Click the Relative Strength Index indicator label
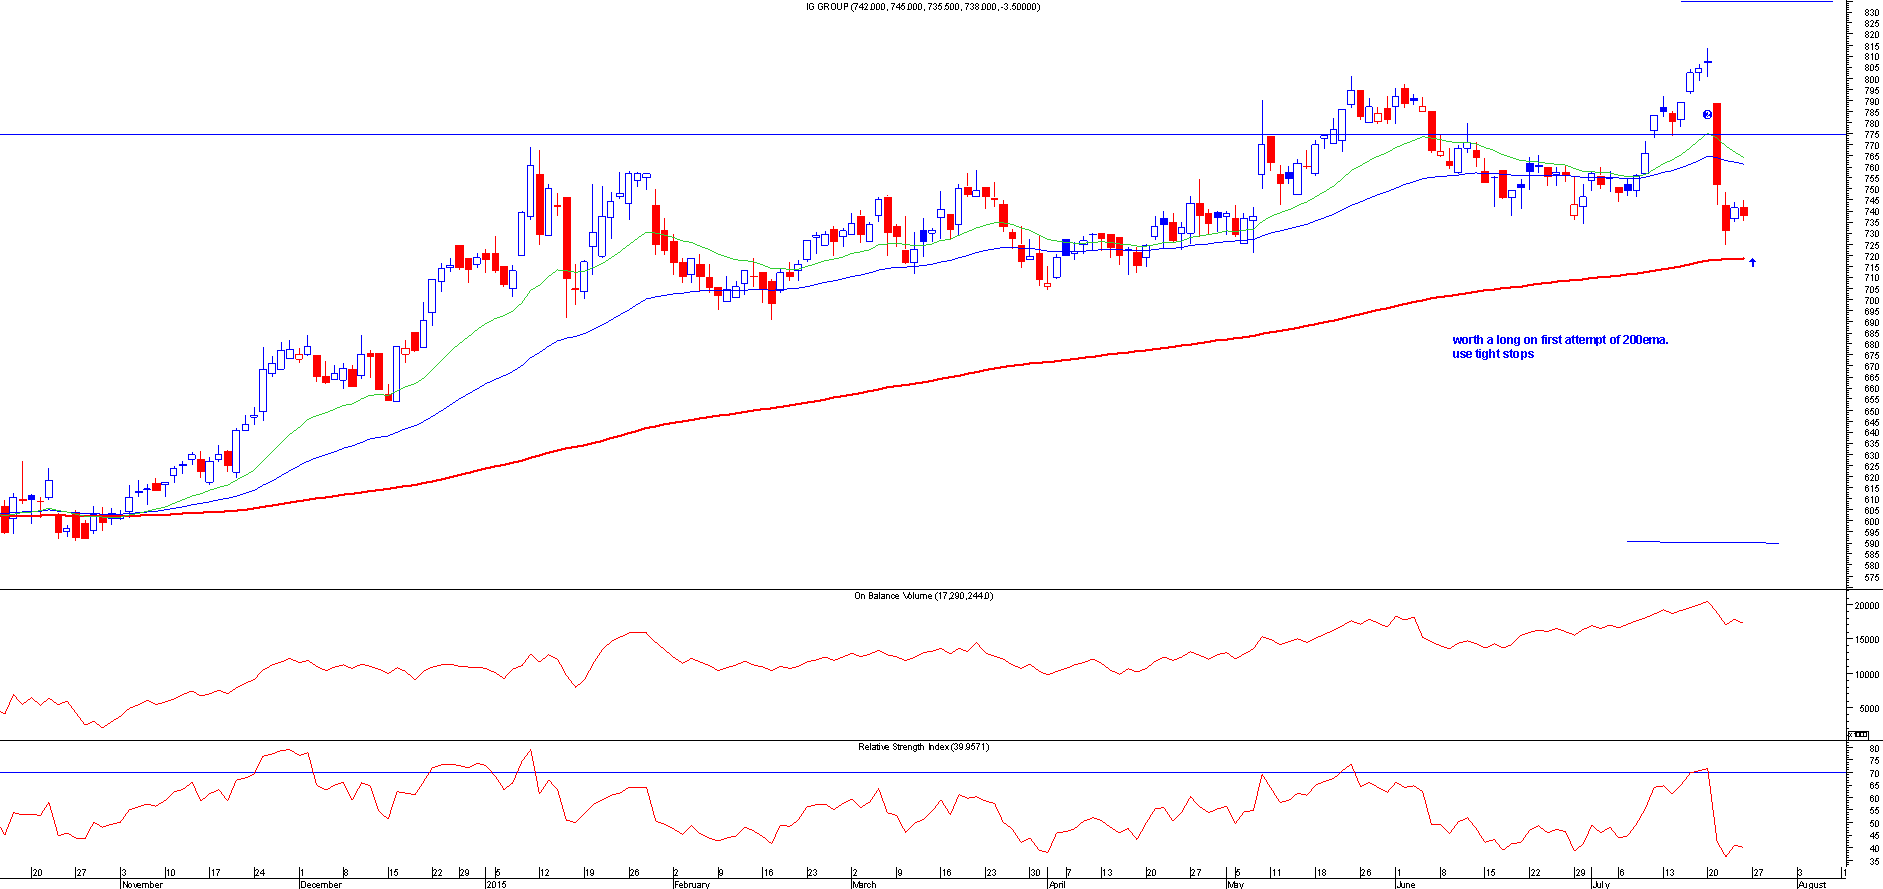This screenshot has height=889, width=1883. pyautogui.click(x=923, y=747)
